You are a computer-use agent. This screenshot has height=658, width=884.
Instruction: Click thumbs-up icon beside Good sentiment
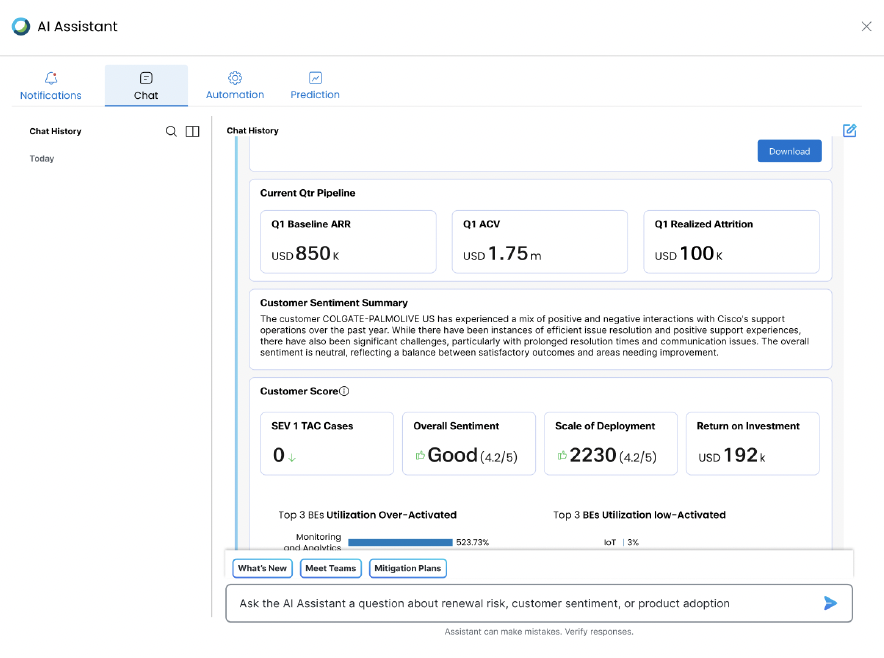[x=420, y=455]
